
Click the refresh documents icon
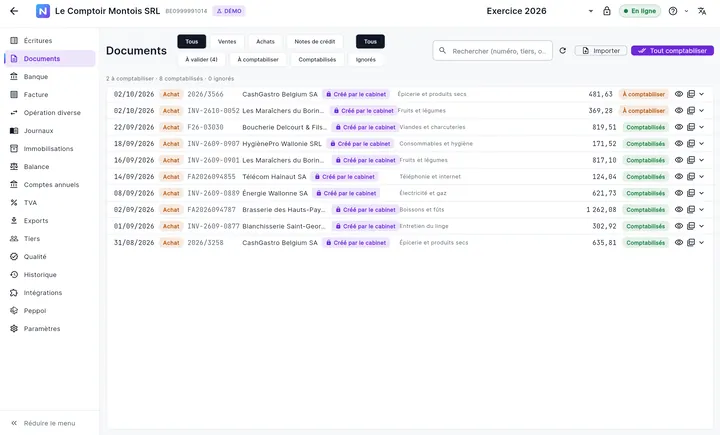click(x=562, y=51)
